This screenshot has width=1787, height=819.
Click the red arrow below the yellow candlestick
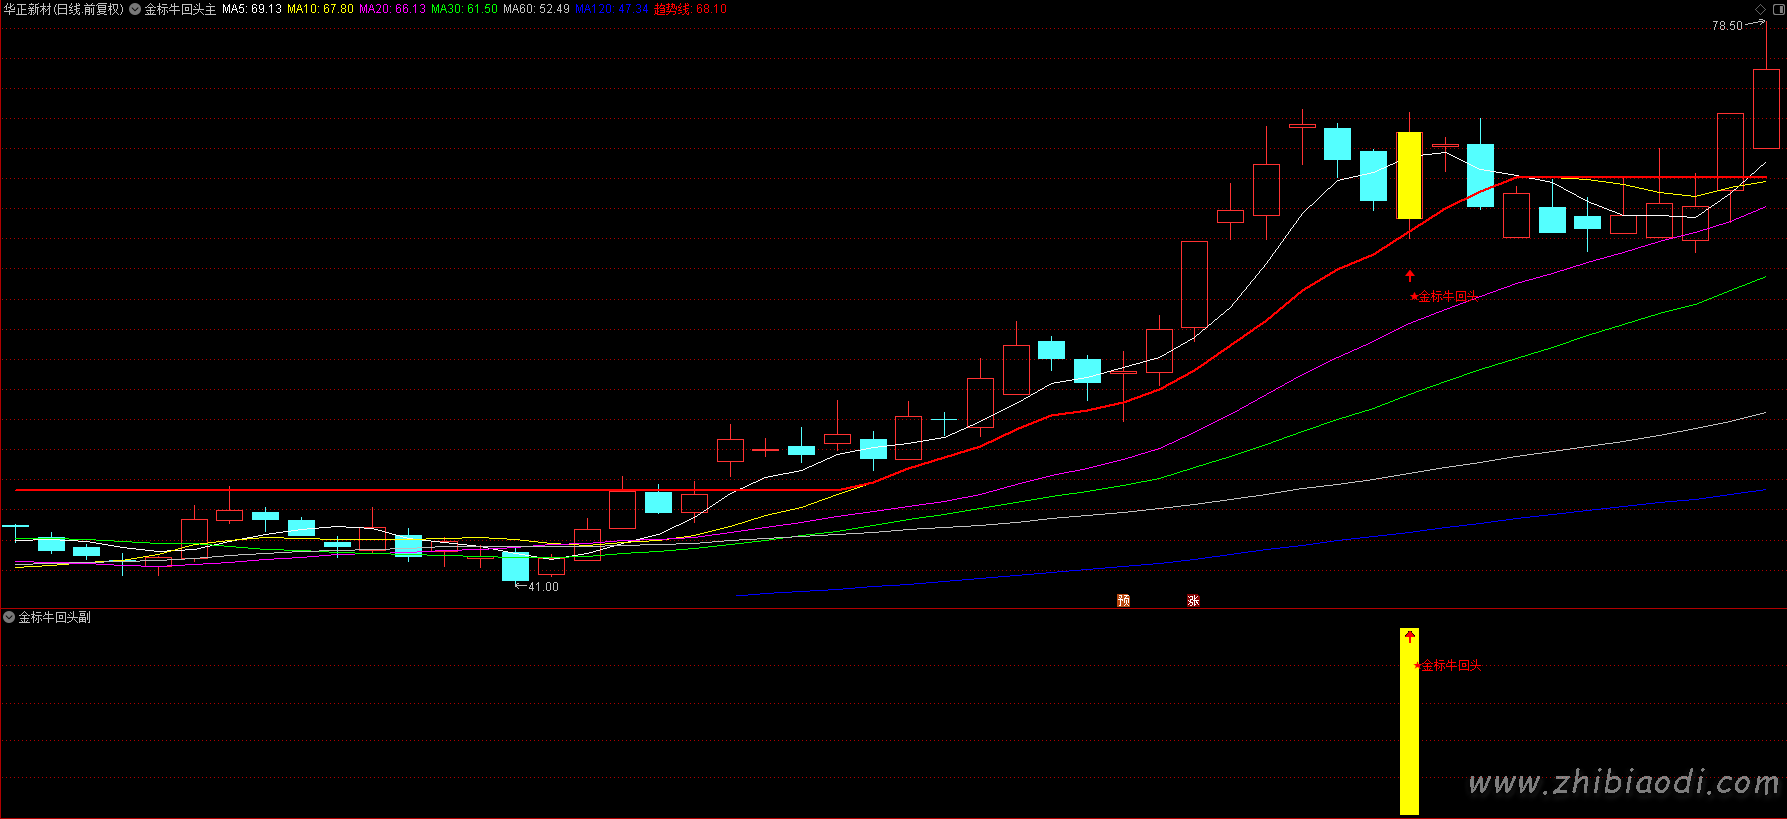[1410, 275]
